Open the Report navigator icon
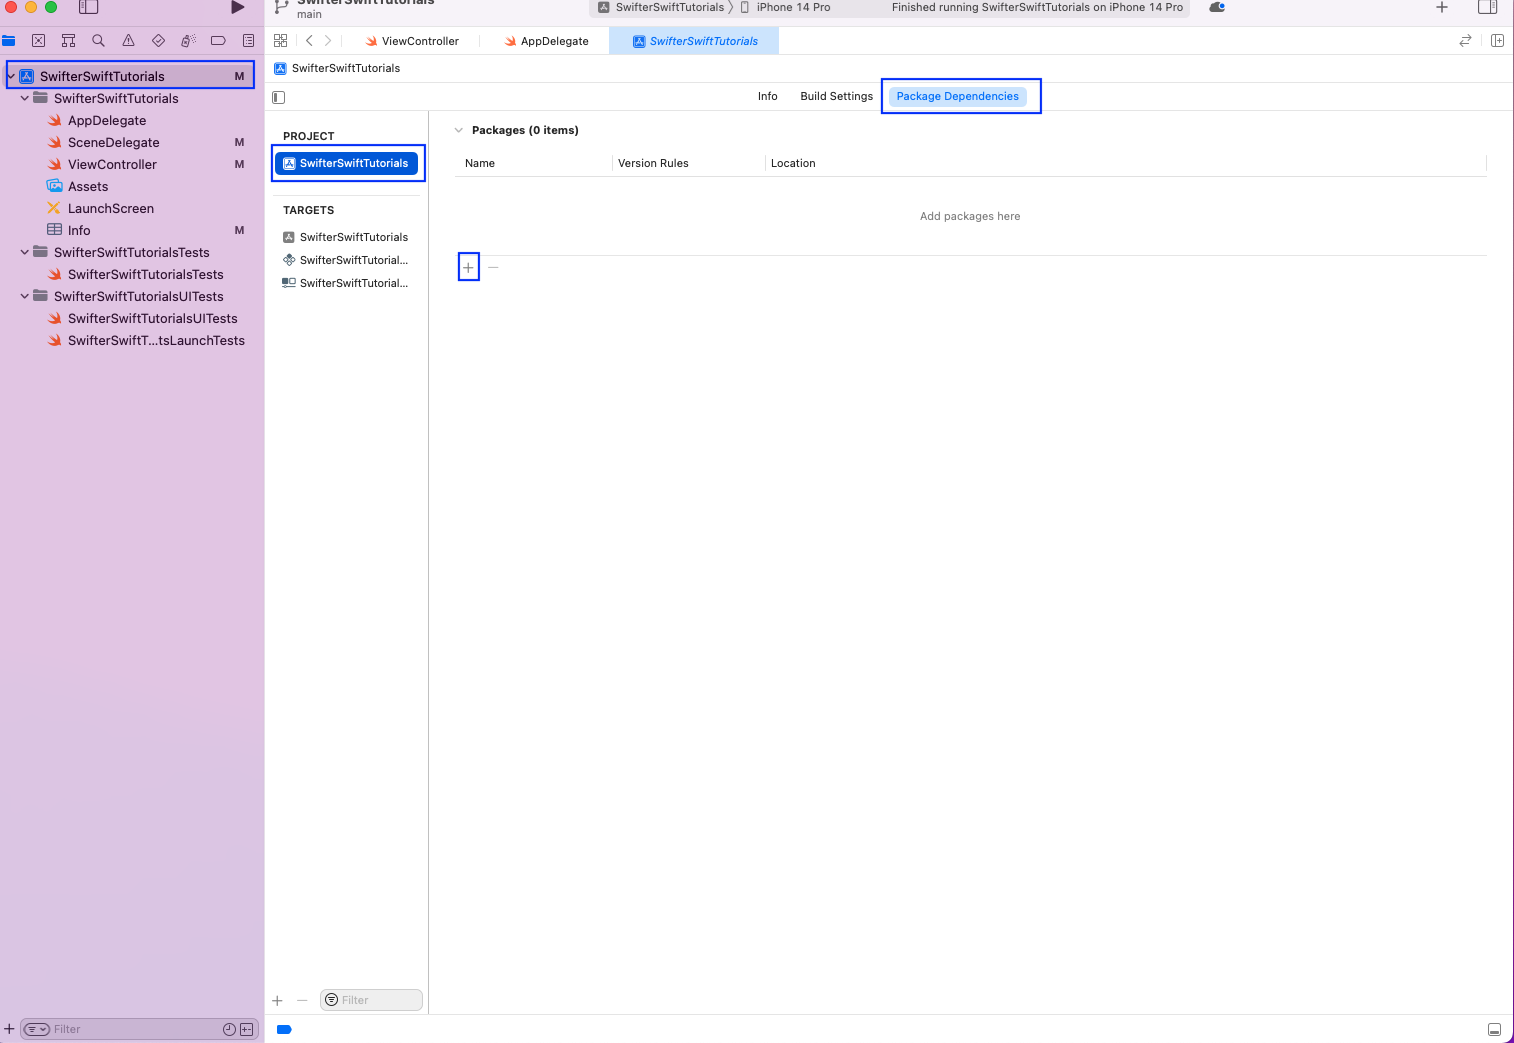 [248, 41]
